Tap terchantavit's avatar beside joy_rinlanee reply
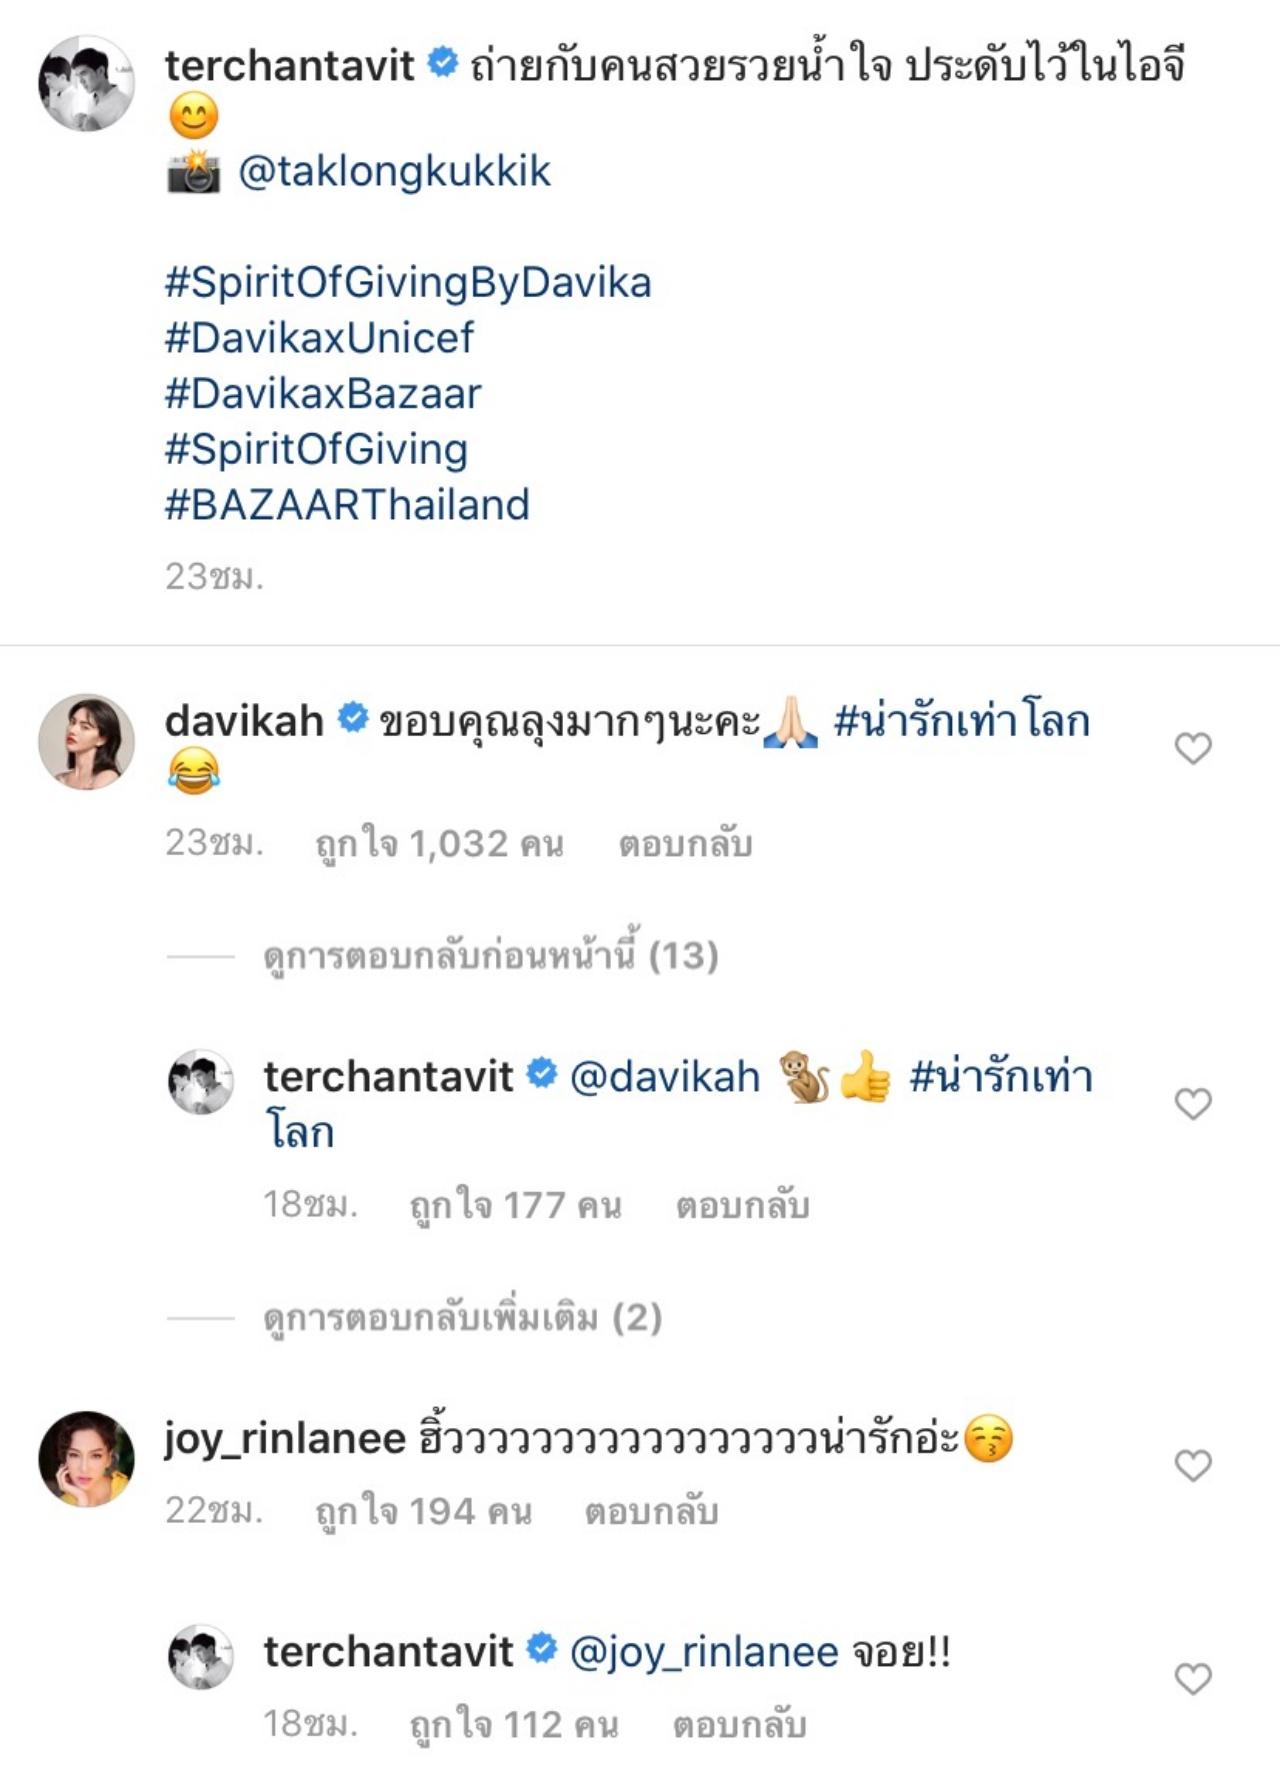 click(200, 1656)
